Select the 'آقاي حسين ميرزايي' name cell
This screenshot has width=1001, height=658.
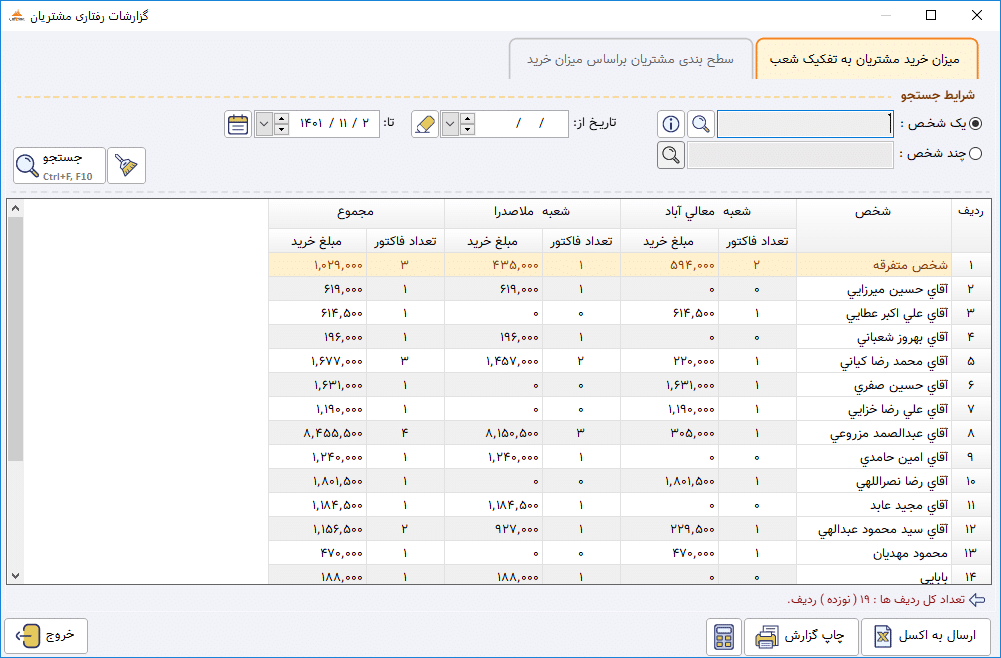[x=874, y=289]
